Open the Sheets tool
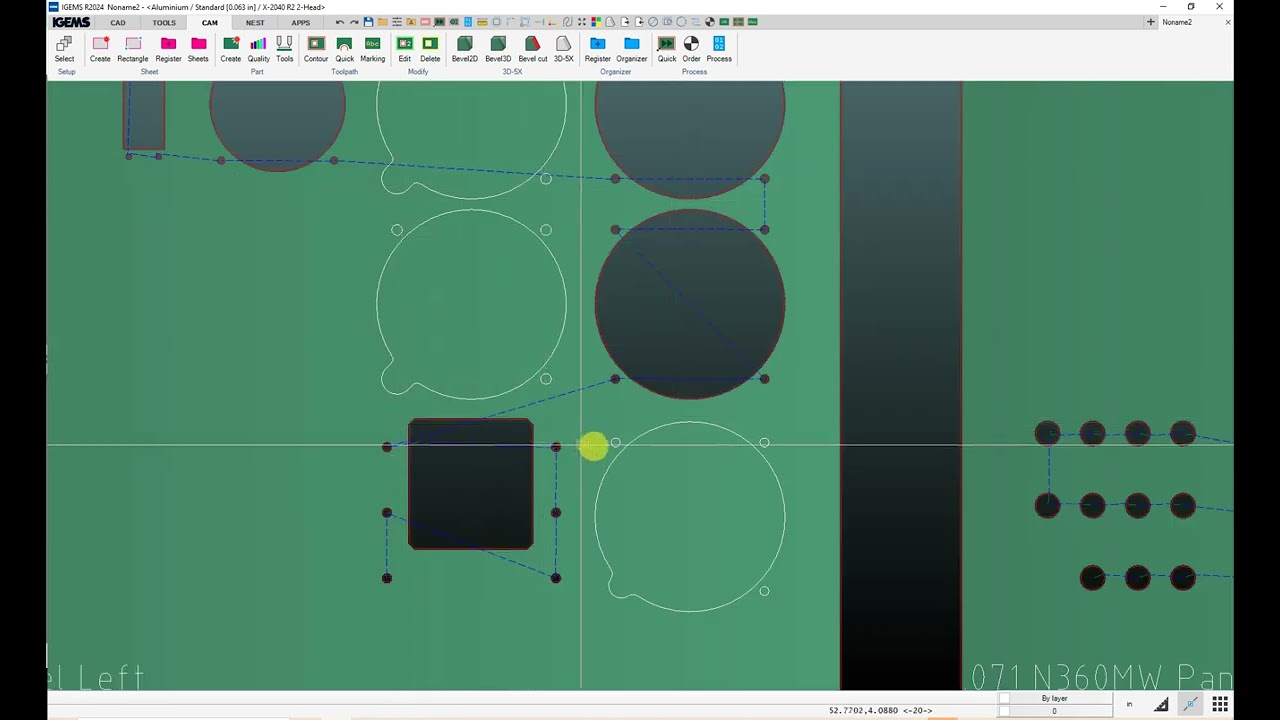 [x=198, y=49]
